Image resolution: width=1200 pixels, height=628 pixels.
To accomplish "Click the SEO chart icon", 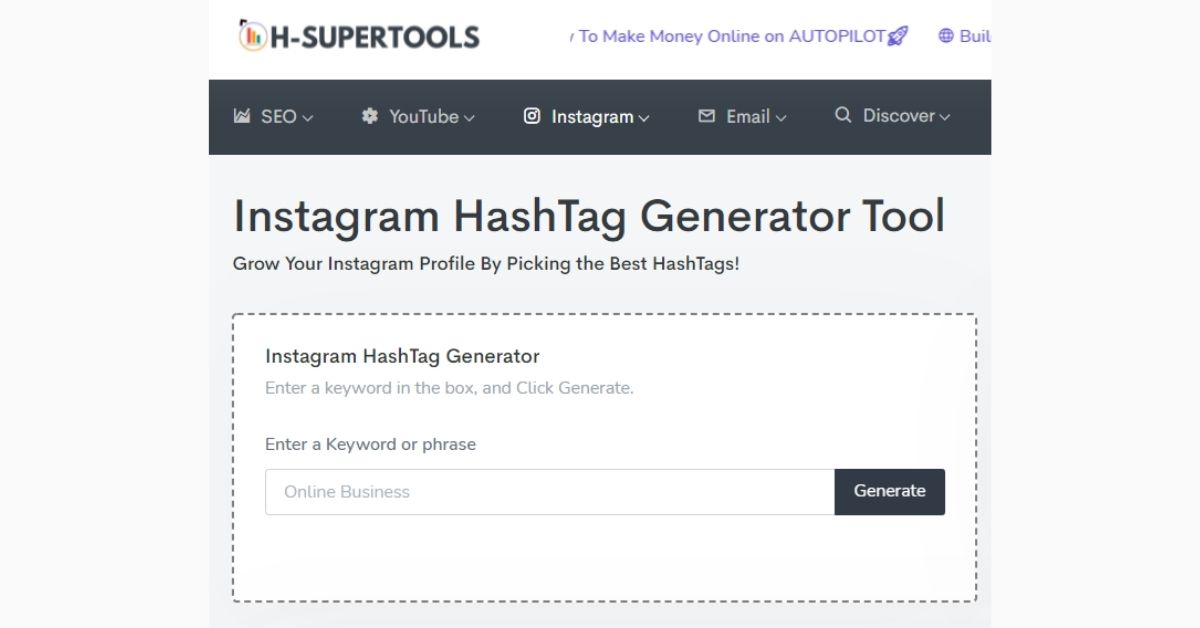I will click(x=241, y=116).
